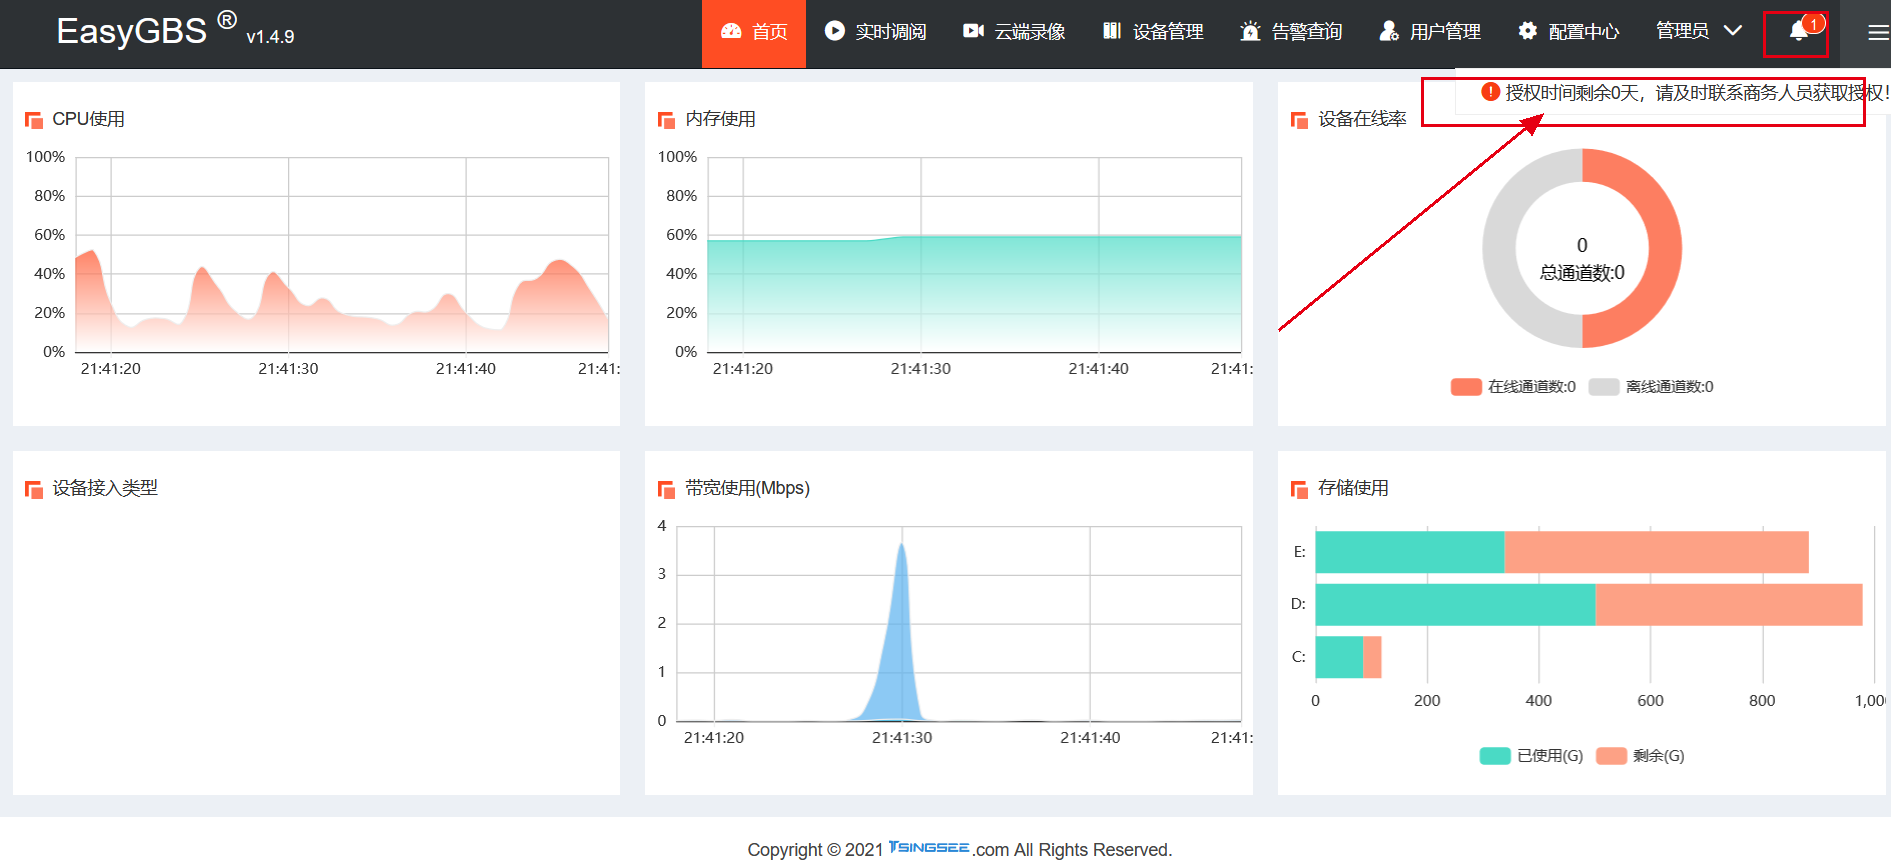Screen dimensions: 1891x868
Task: Go to the 设备管理 page
Action: (x=1153, y=32)
